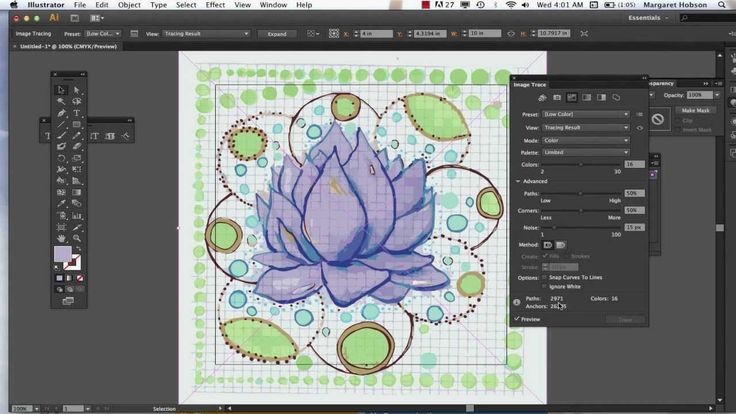Click the Make Mask button
Viewport: 736px width, 414px height.
point(695,110)
